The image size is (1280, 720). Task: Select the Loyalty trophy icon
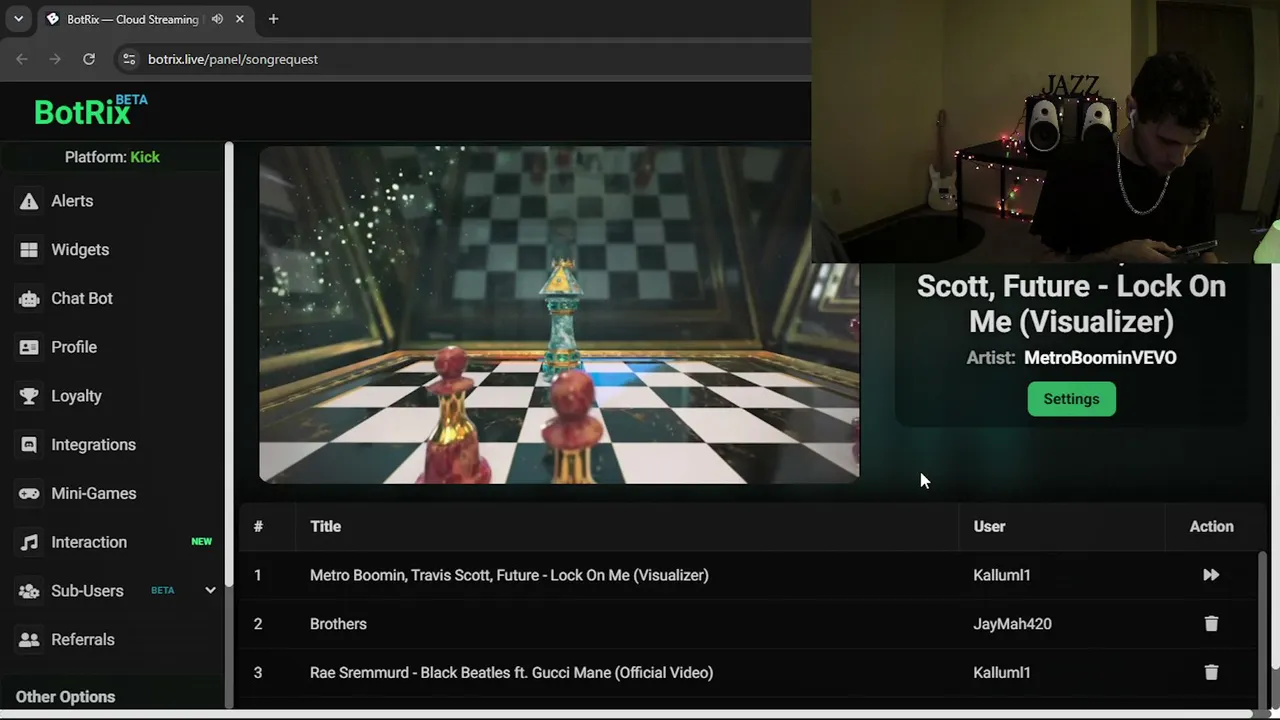(x=29, y=396)
